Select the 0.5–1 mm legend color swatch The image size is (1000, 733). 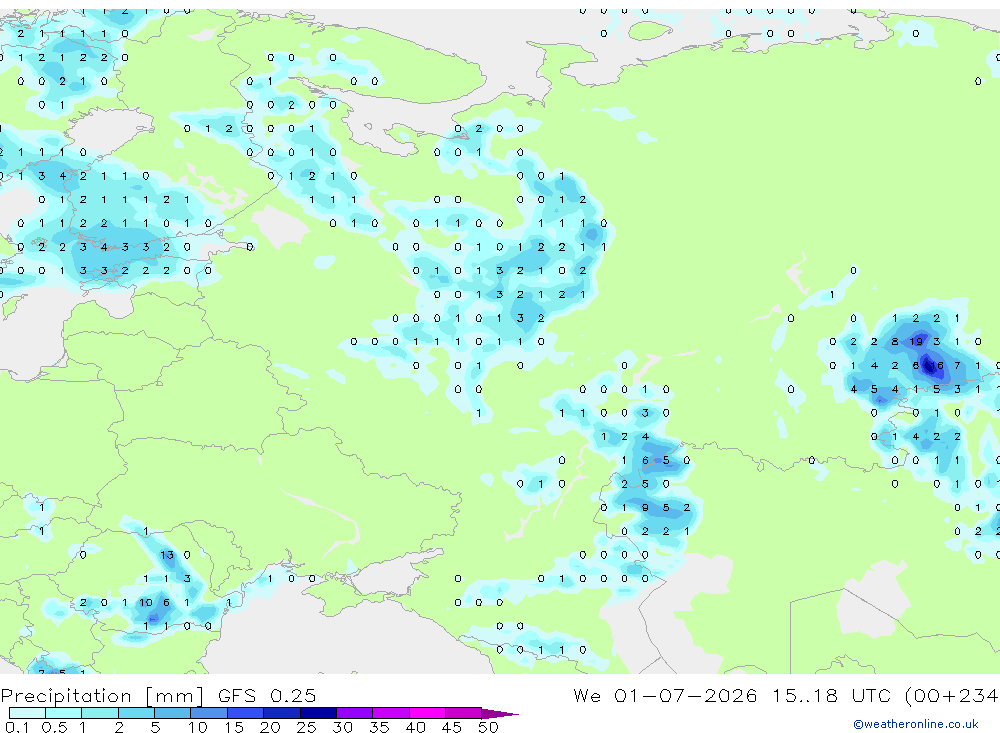[63, 713]
